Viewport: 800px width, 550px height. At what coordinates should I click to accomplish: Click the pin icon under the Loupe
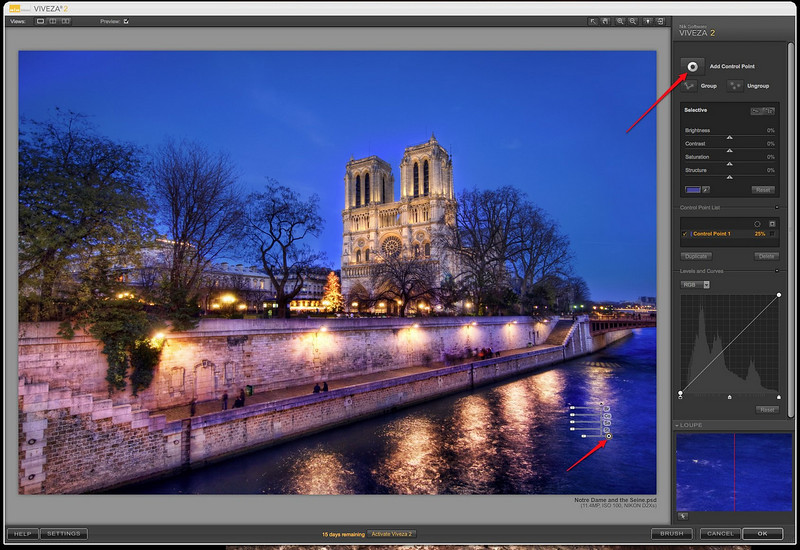point(683,516)
